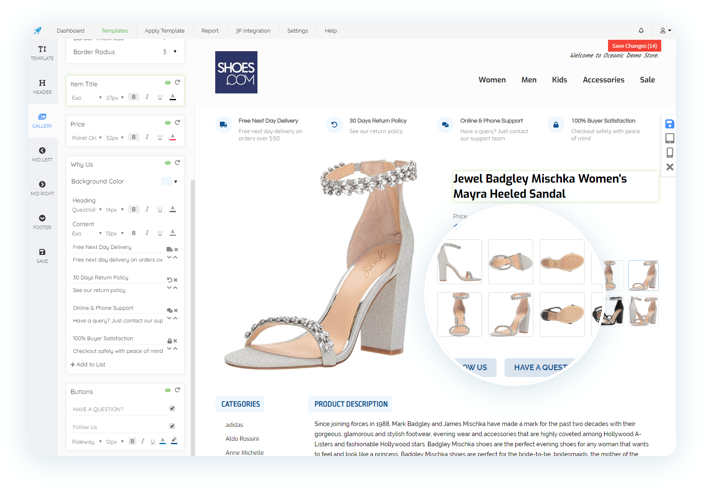Image resolution: width=704 pixels, height=488 pixels.
Task: Click the Save icon in sidebar
Action: click(x=42, y=255)
